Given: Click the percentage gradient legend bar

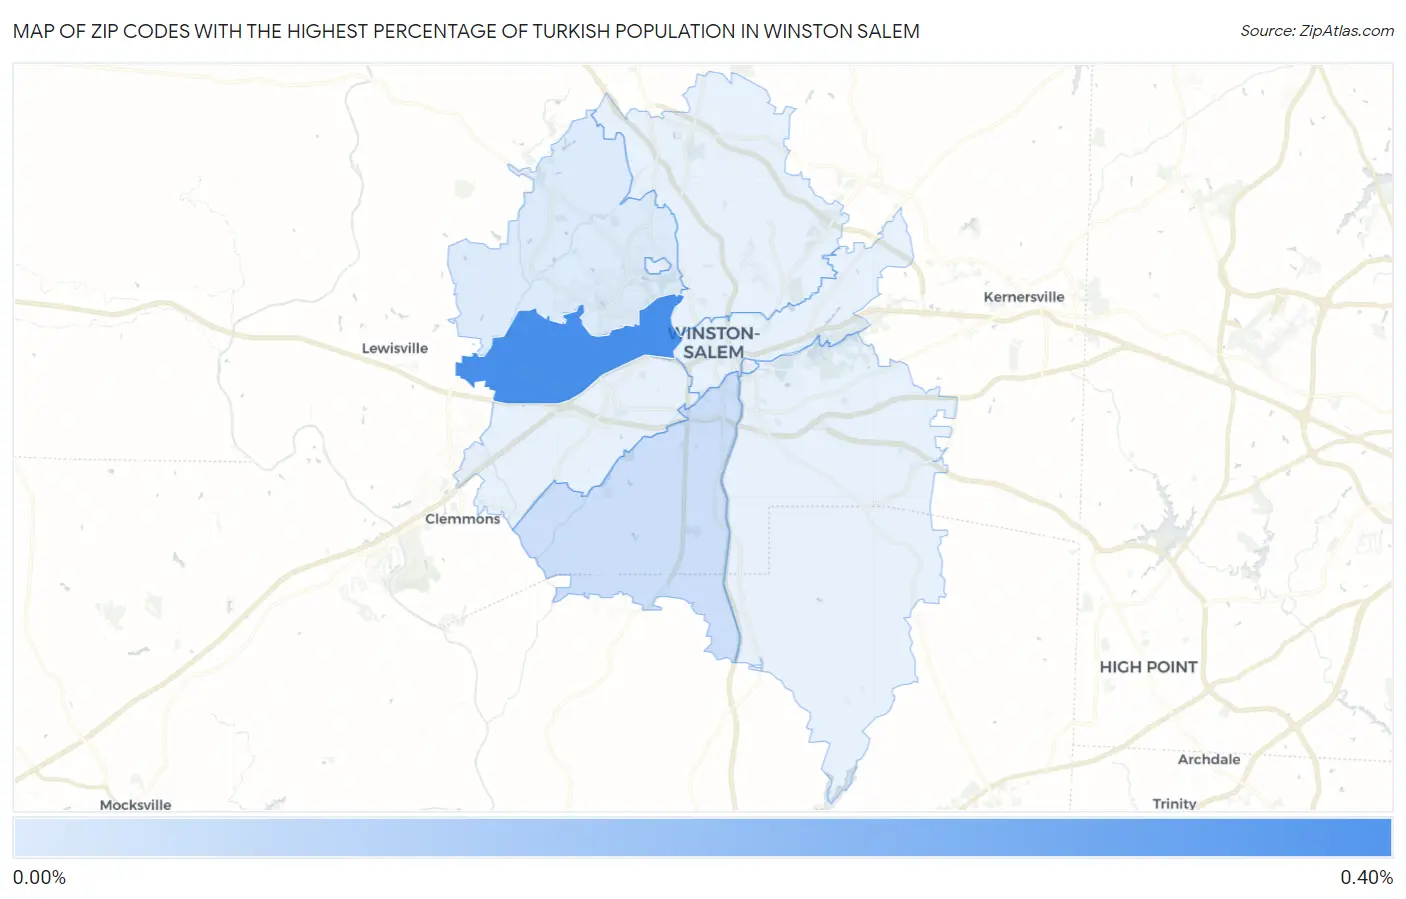Looking at the screenshot, I should 702,838.
